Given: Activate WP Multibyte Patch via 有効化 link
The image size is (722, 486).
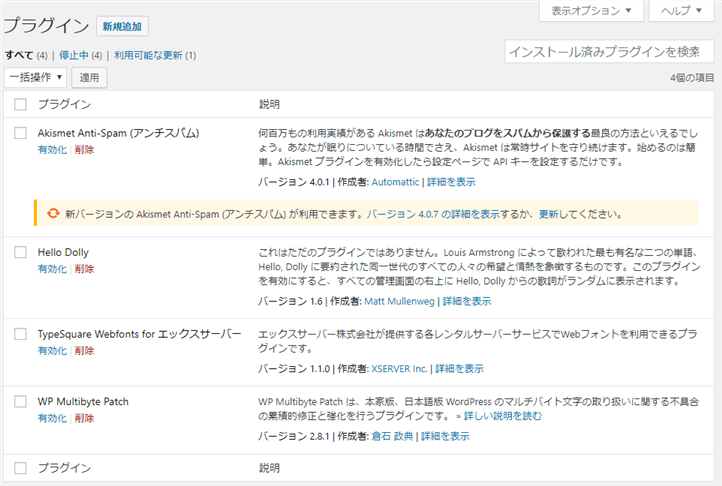Looking at the screenshot, I should (52, 418).
